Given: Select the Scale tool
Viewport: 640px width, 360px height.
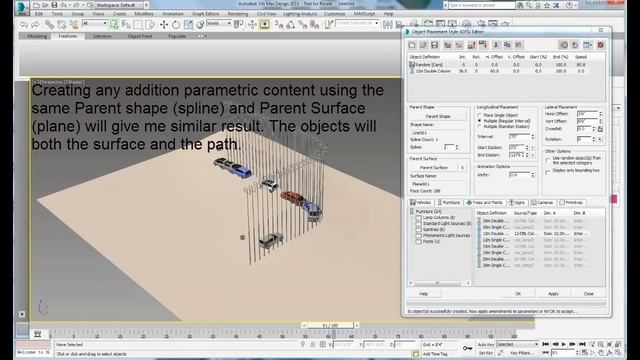Looking at the screenshot, I should click(188, 24).
